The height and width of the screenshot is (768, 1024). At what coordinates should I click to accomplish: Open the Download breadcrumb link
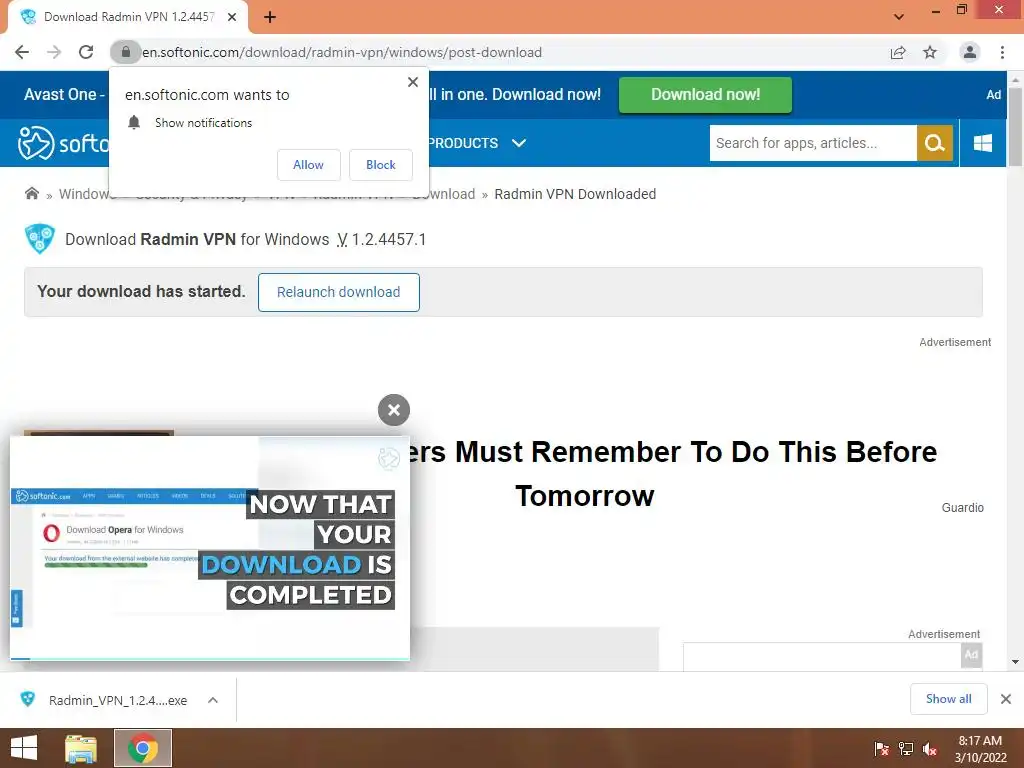point(452,194)
